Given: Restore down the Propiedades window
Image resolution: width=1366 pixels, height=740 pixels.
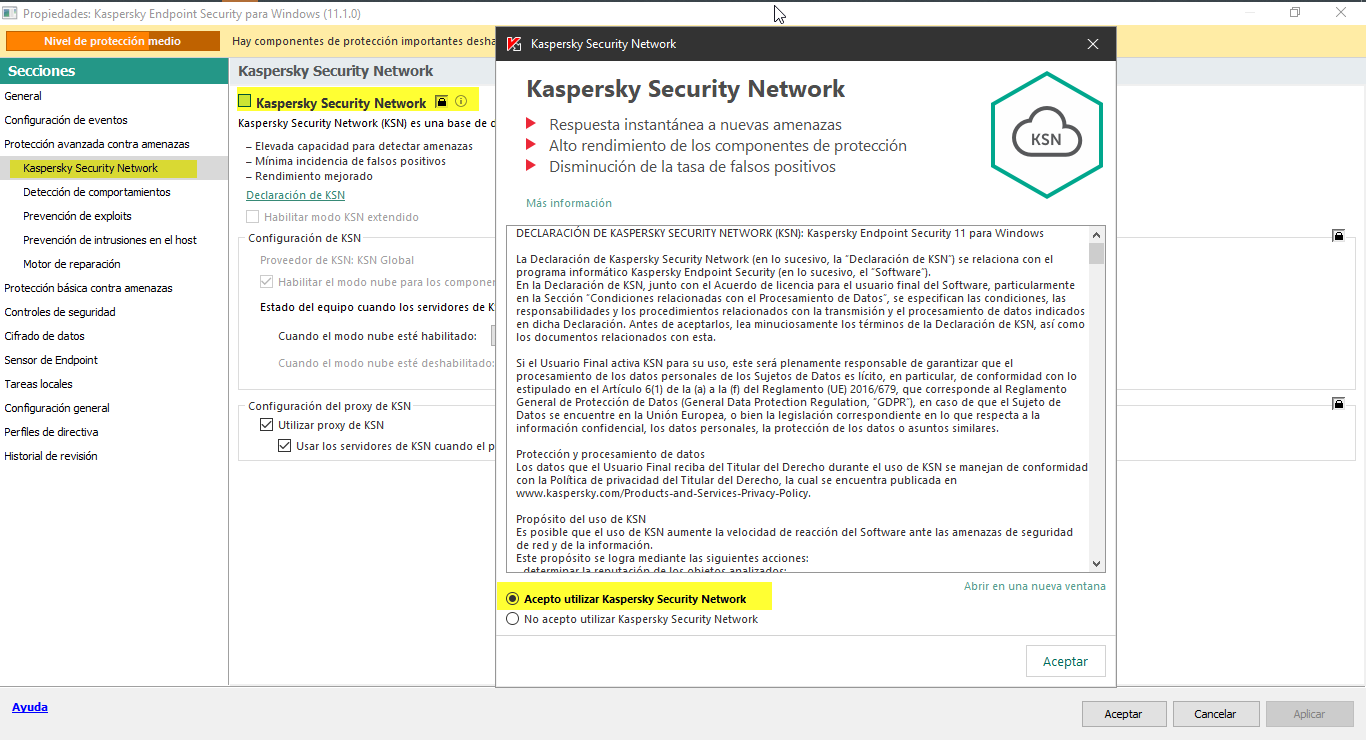Looking at the screenshot, I should tap(1295, 13).
